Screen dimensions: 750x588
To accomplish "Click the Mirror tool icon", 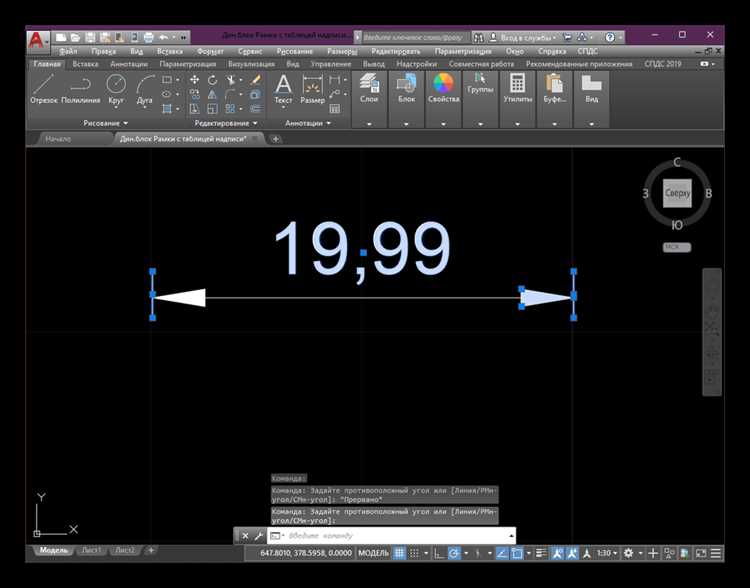I will coord(212,94).
